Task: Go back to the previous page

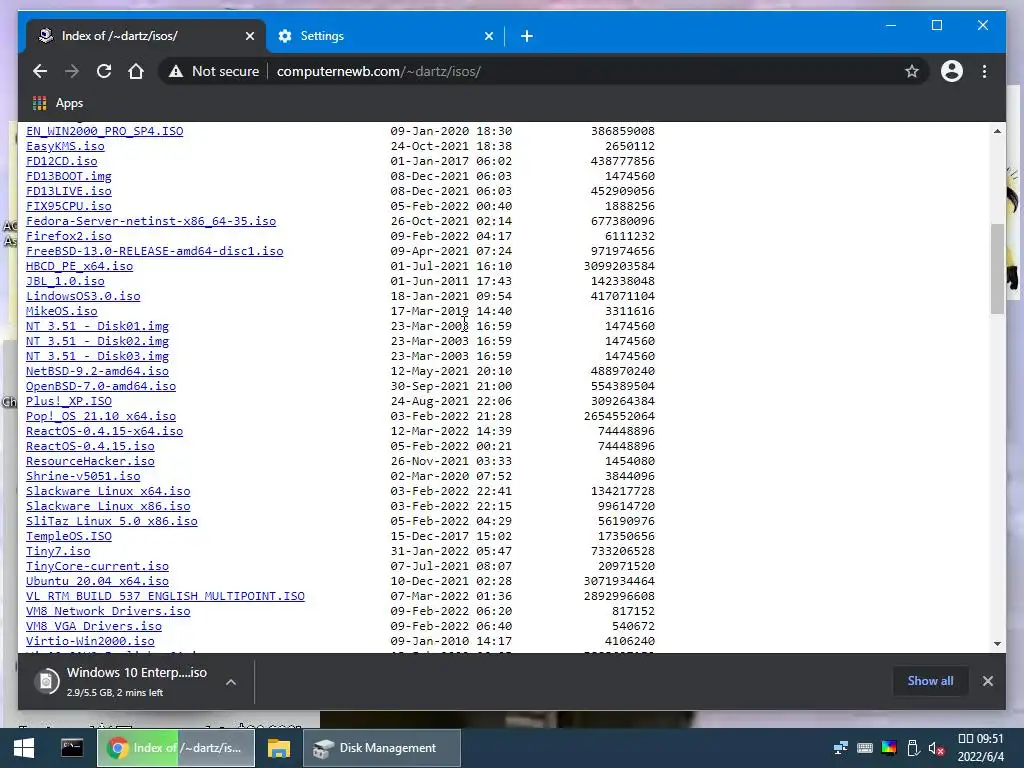Action: point(40,71)
